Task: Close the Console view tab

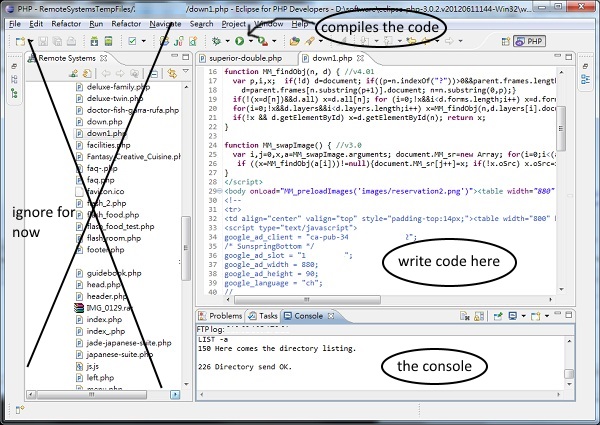Action: tap(331, 316)
